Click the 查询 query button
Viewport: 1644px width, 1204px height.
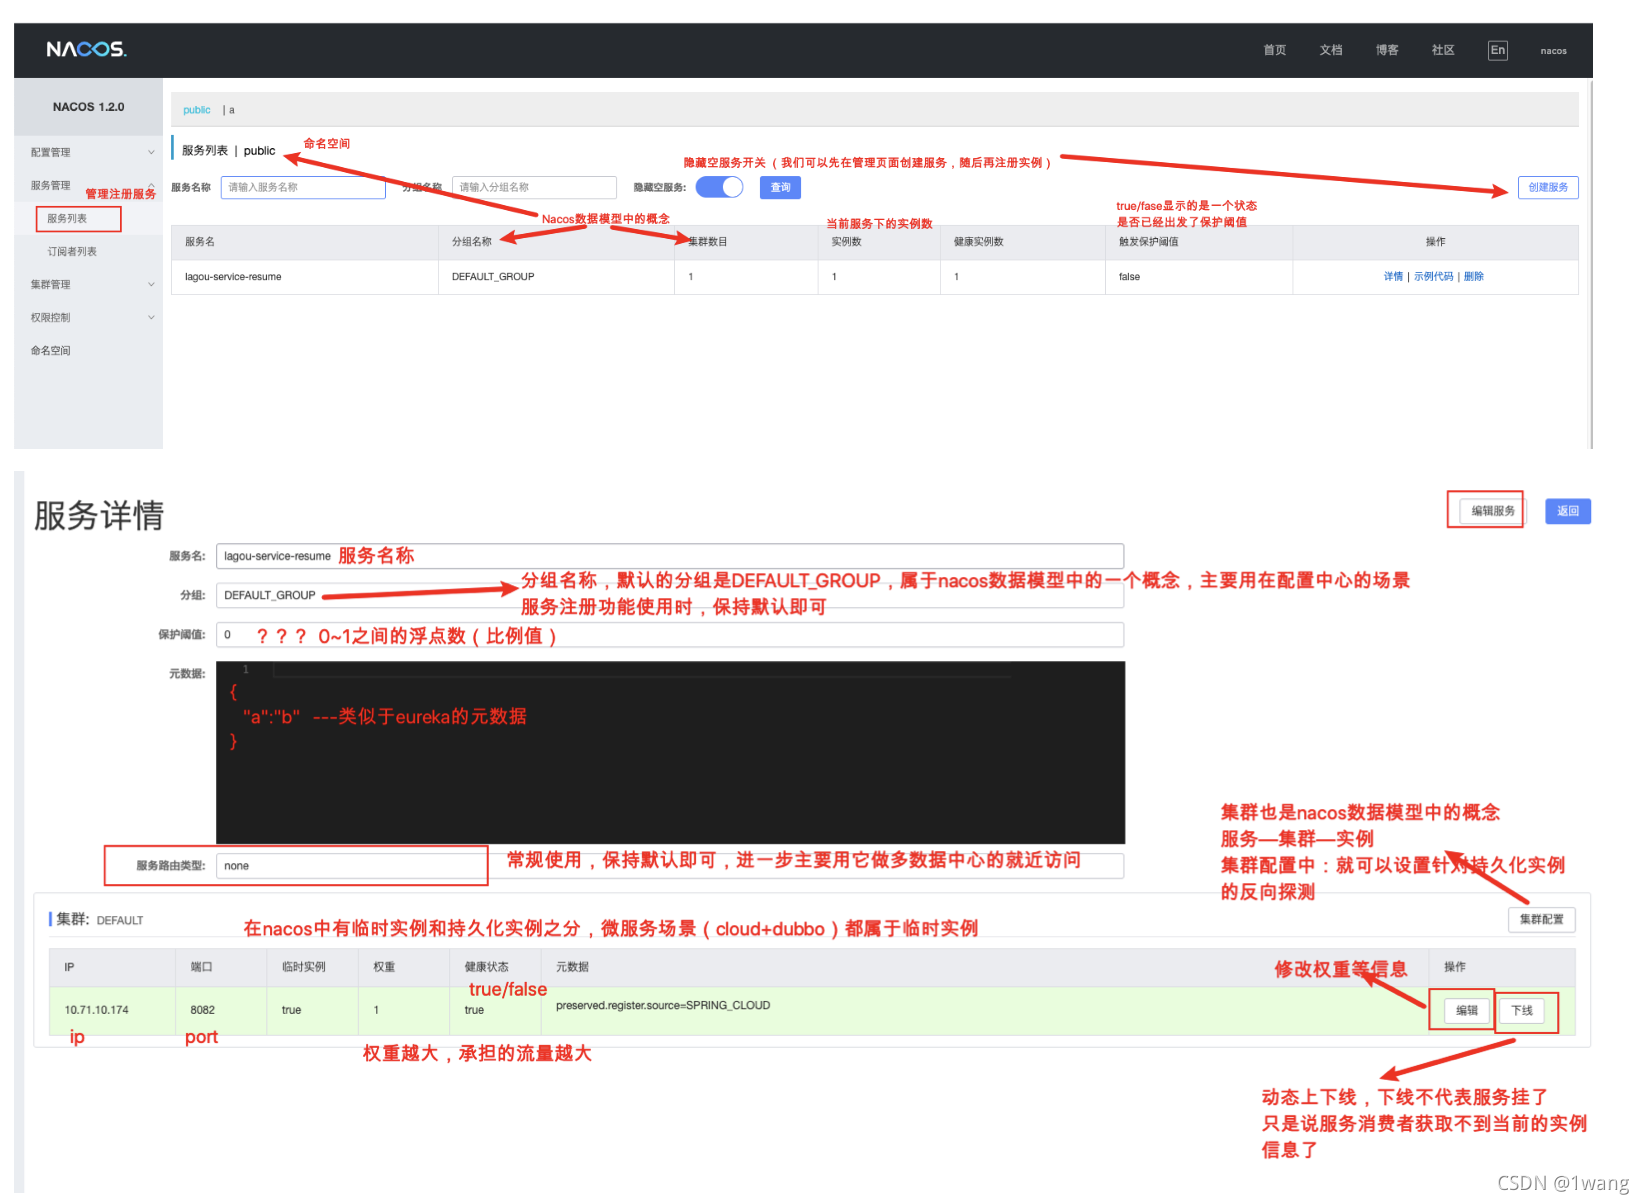tap(780, 187)
